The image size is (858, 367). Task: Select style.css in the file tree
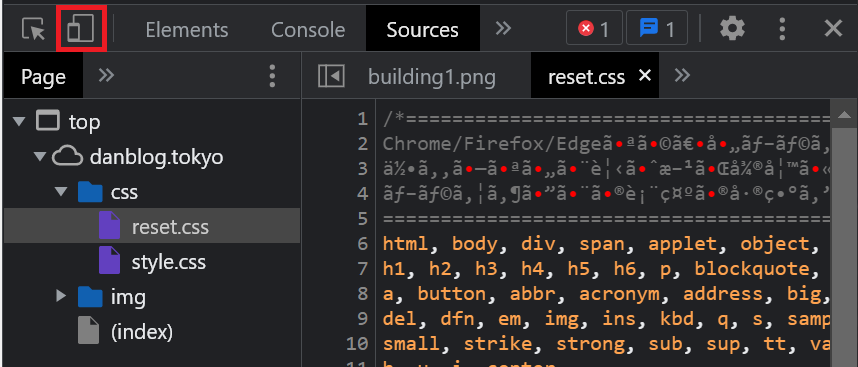point(169,262)
